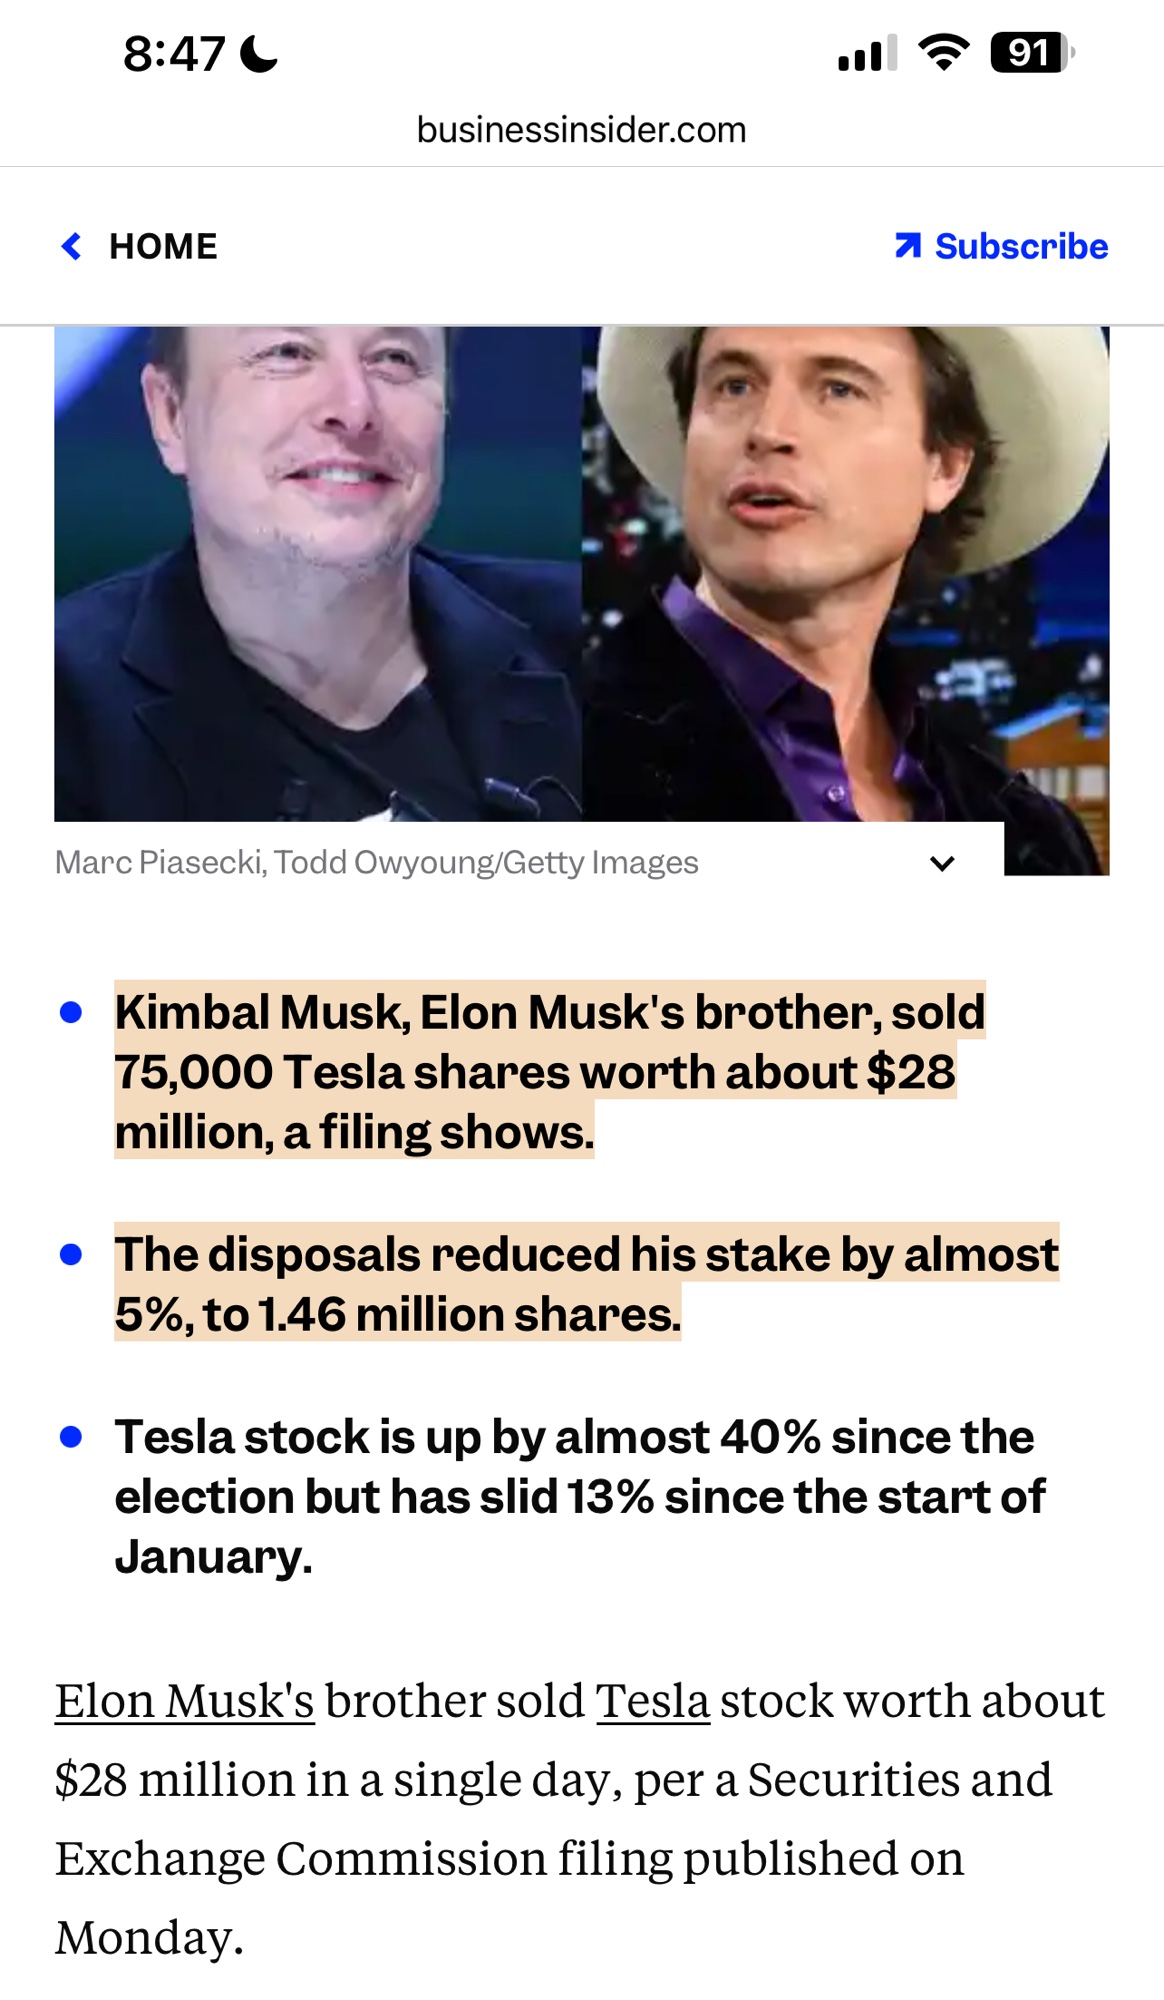The image size is (1164, 2000).
Task: Click the highlighted "75,000 Tesla shares" summary text
Action: point(535,1072)
